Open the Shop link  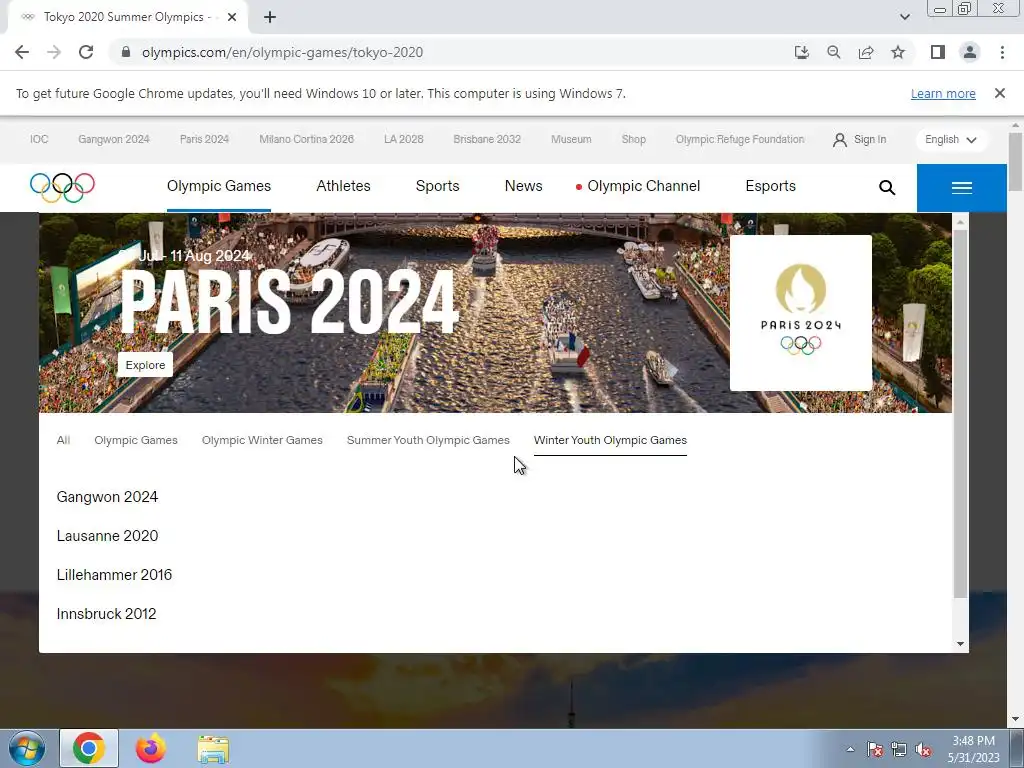click(633, 139)
